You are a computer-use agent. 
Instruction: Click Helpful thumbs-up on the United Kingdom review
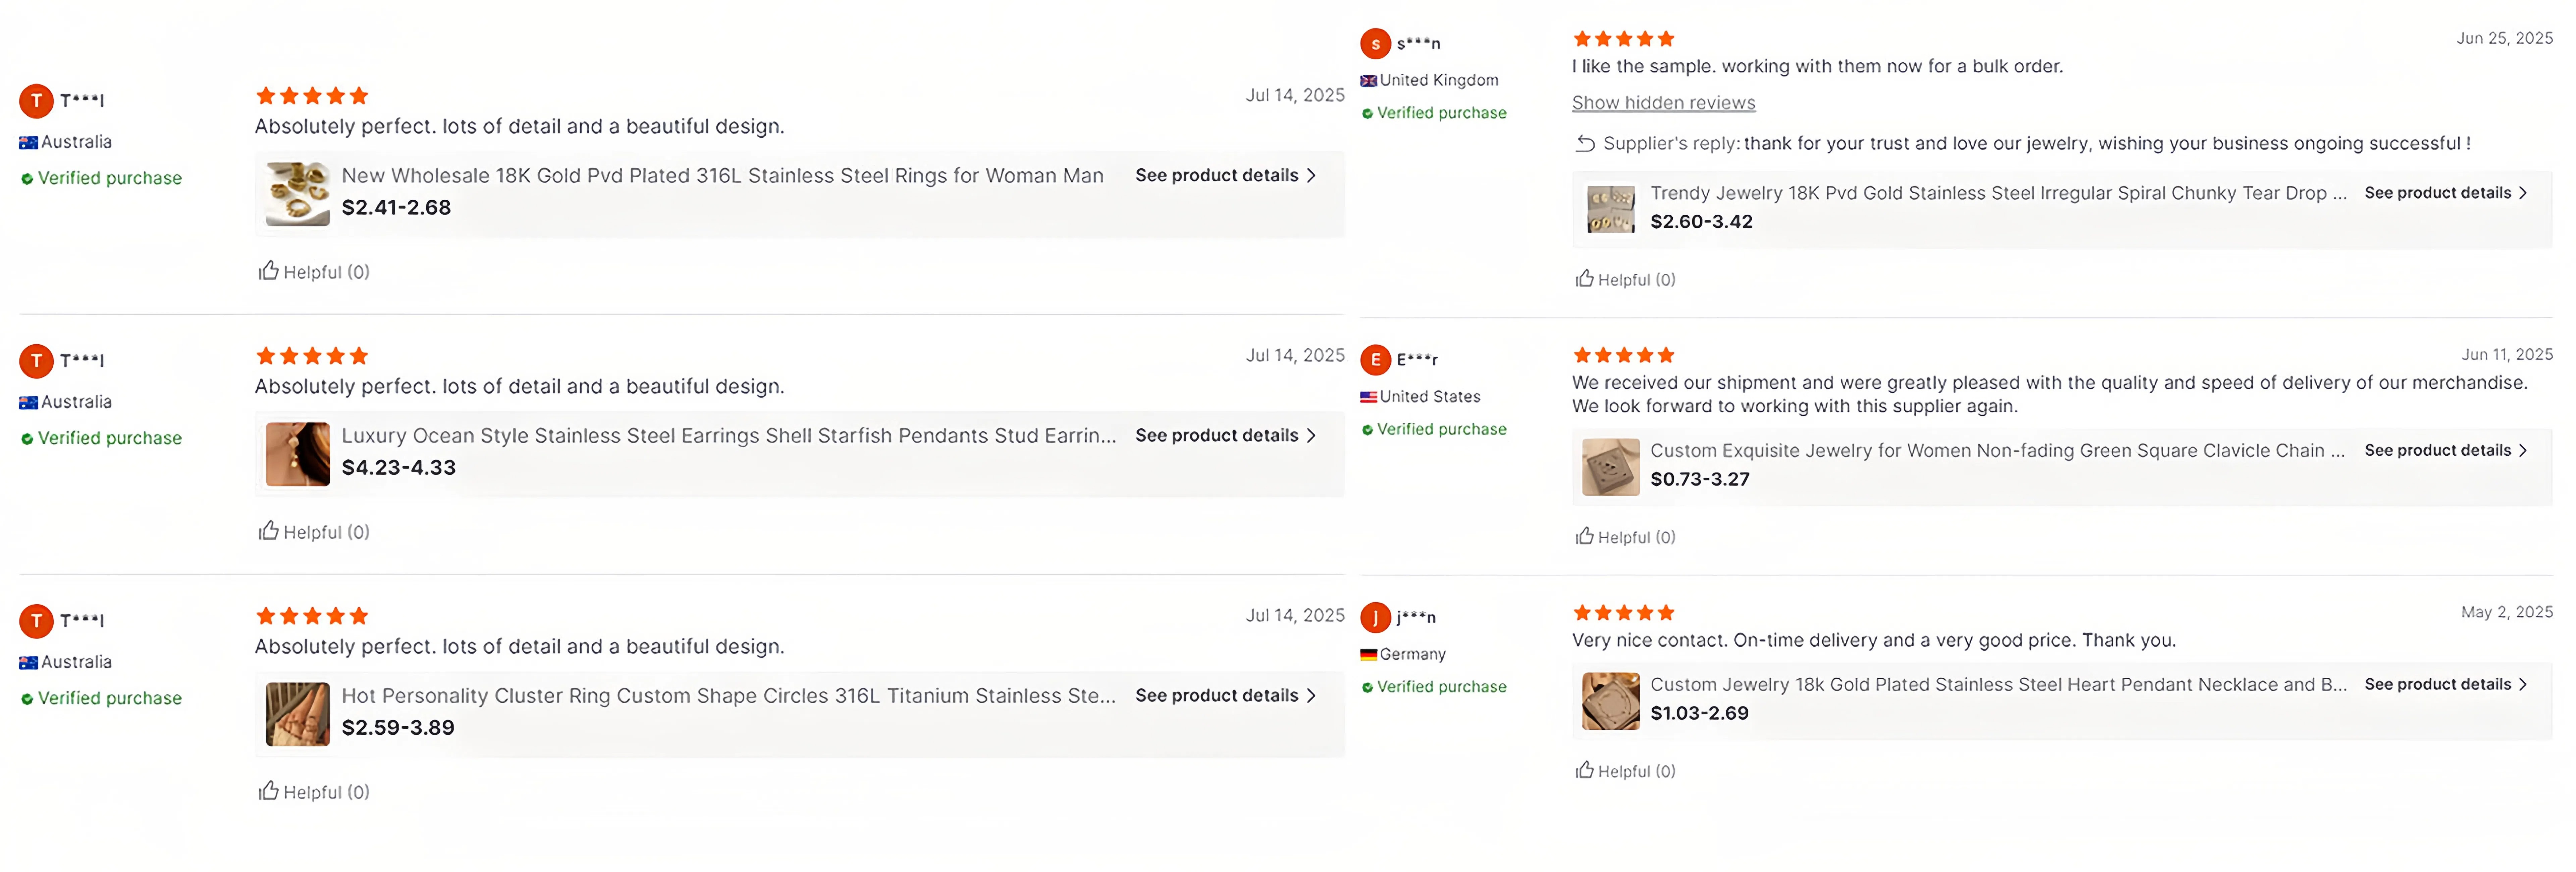point(1584,279)
